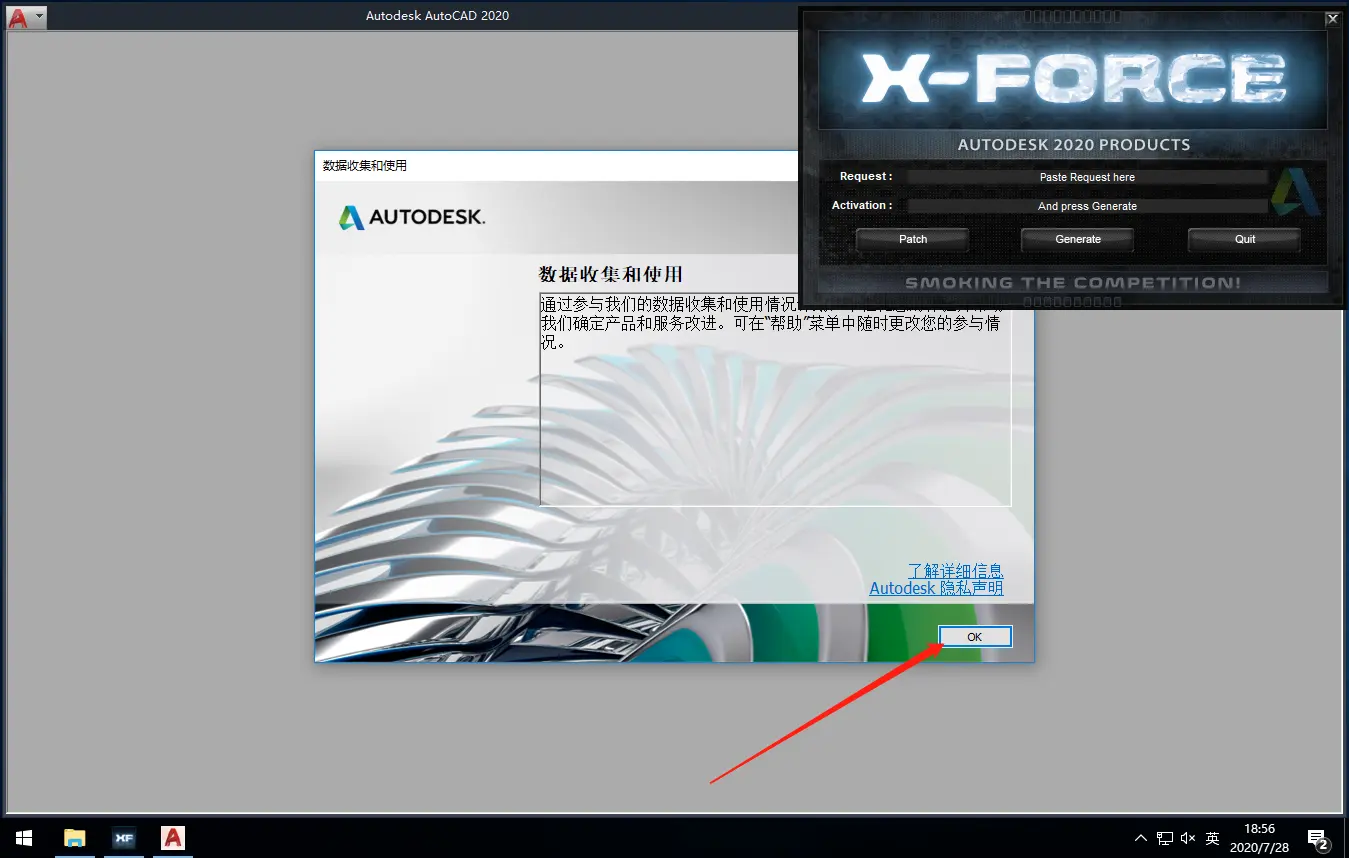Open the AutoCAD application menu logo
This screenshot has width=1349, height=858.
click(17, 17)
